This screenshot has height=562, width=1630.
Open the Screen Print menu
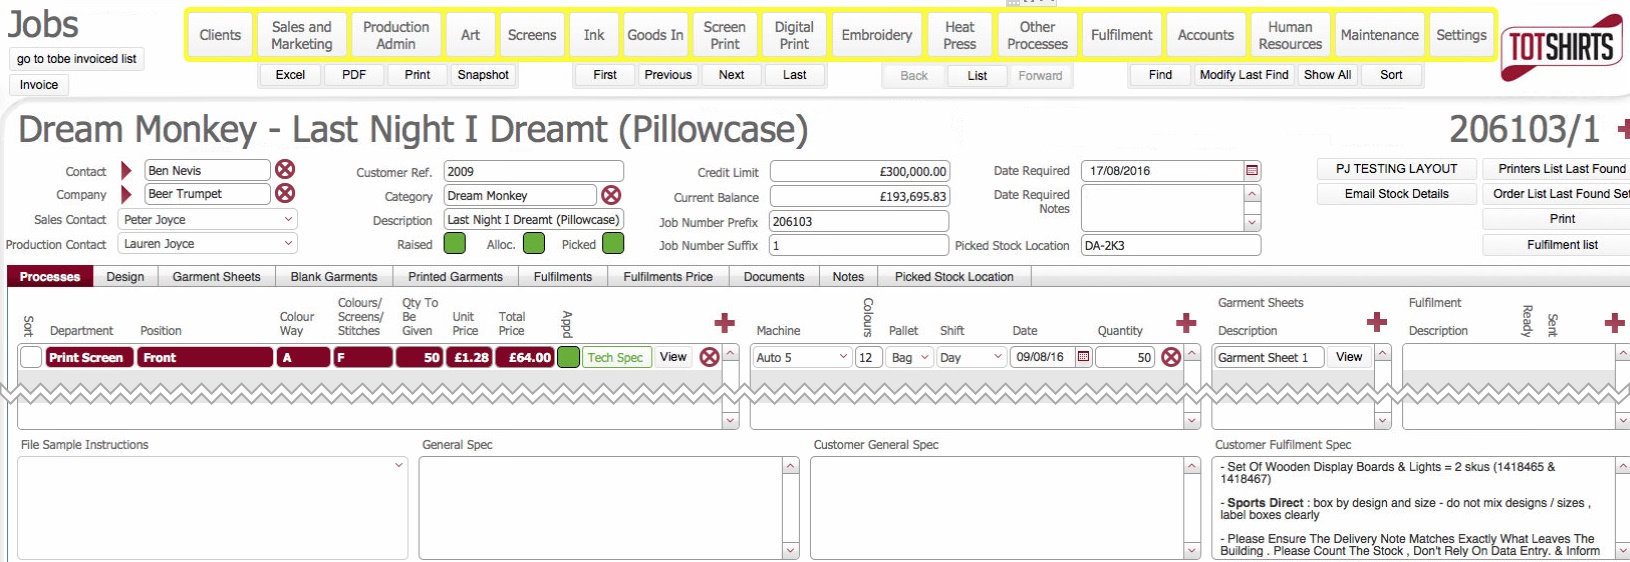pyautogui.click(x=724, y=35)
